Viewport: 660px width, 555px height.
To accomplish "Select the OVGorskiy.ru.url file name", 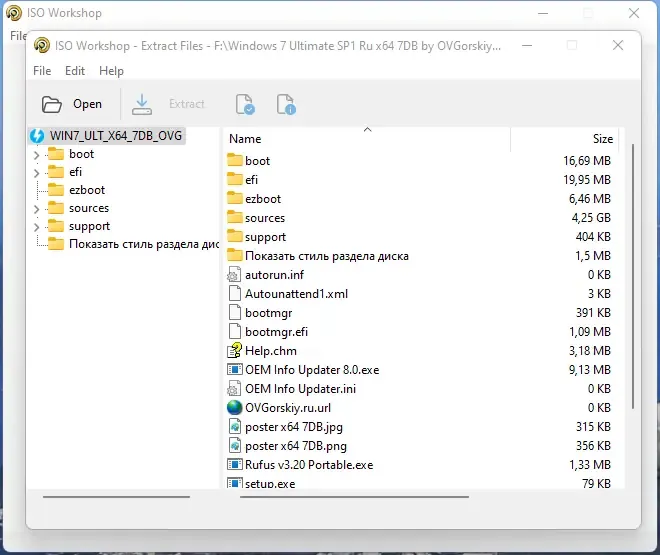I will [288, 408].
